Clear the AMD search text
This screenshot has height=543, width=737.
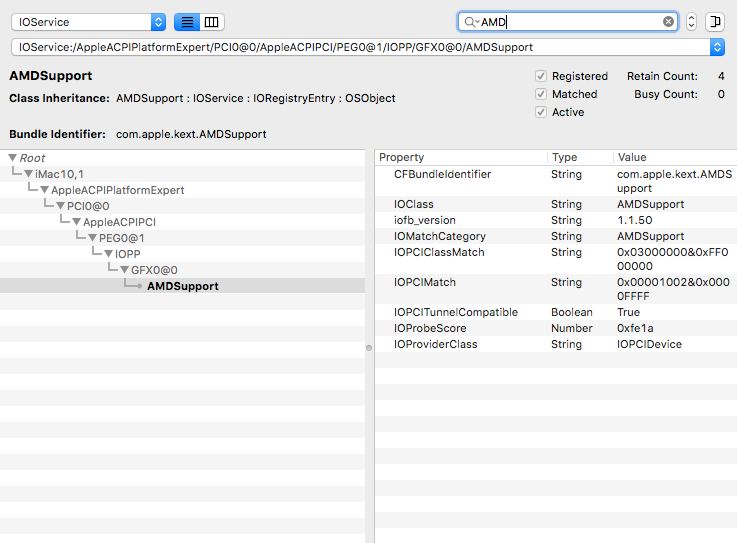click(x=668, y=22)
